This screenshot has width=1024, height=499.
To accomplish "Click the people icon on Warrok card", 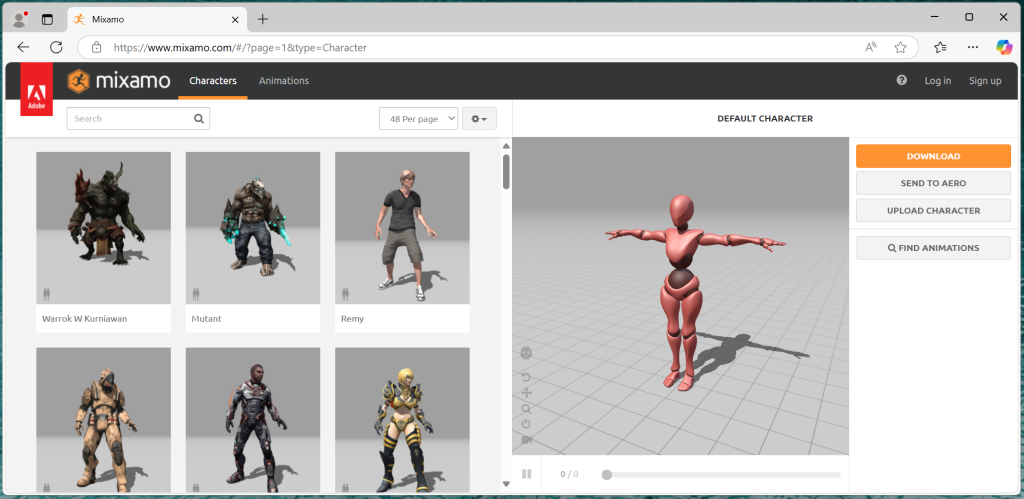I will tap(46, 295).
